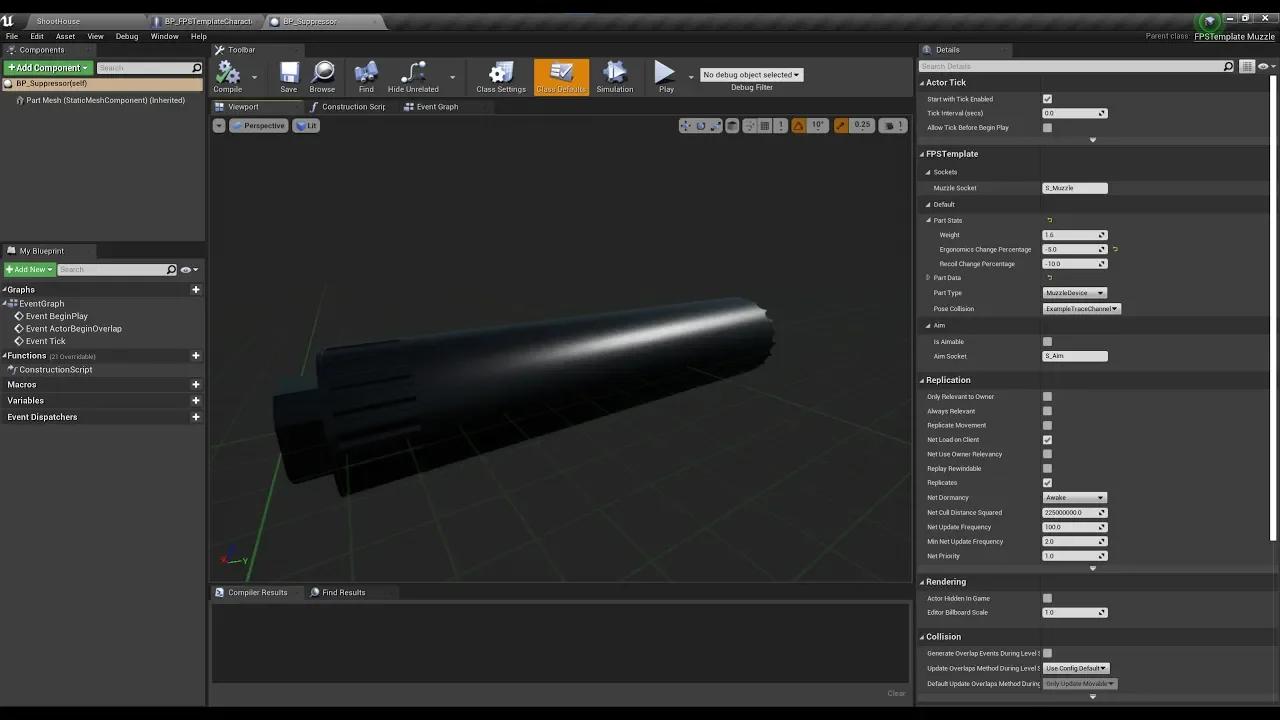Open the Part Type dropdown showing MuzzleDevice
This screenshot has height=720, width=1280.
(1073, 292)
